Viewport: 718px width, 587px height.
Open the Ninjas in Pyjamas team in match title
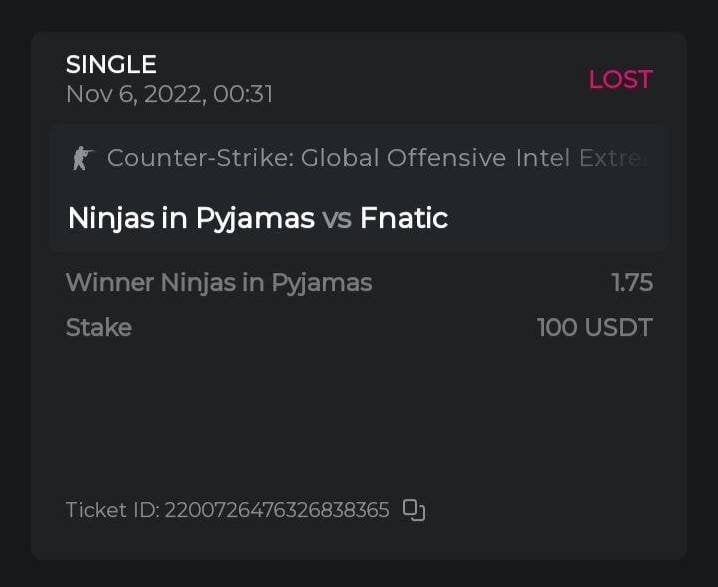tap(191, 218)
